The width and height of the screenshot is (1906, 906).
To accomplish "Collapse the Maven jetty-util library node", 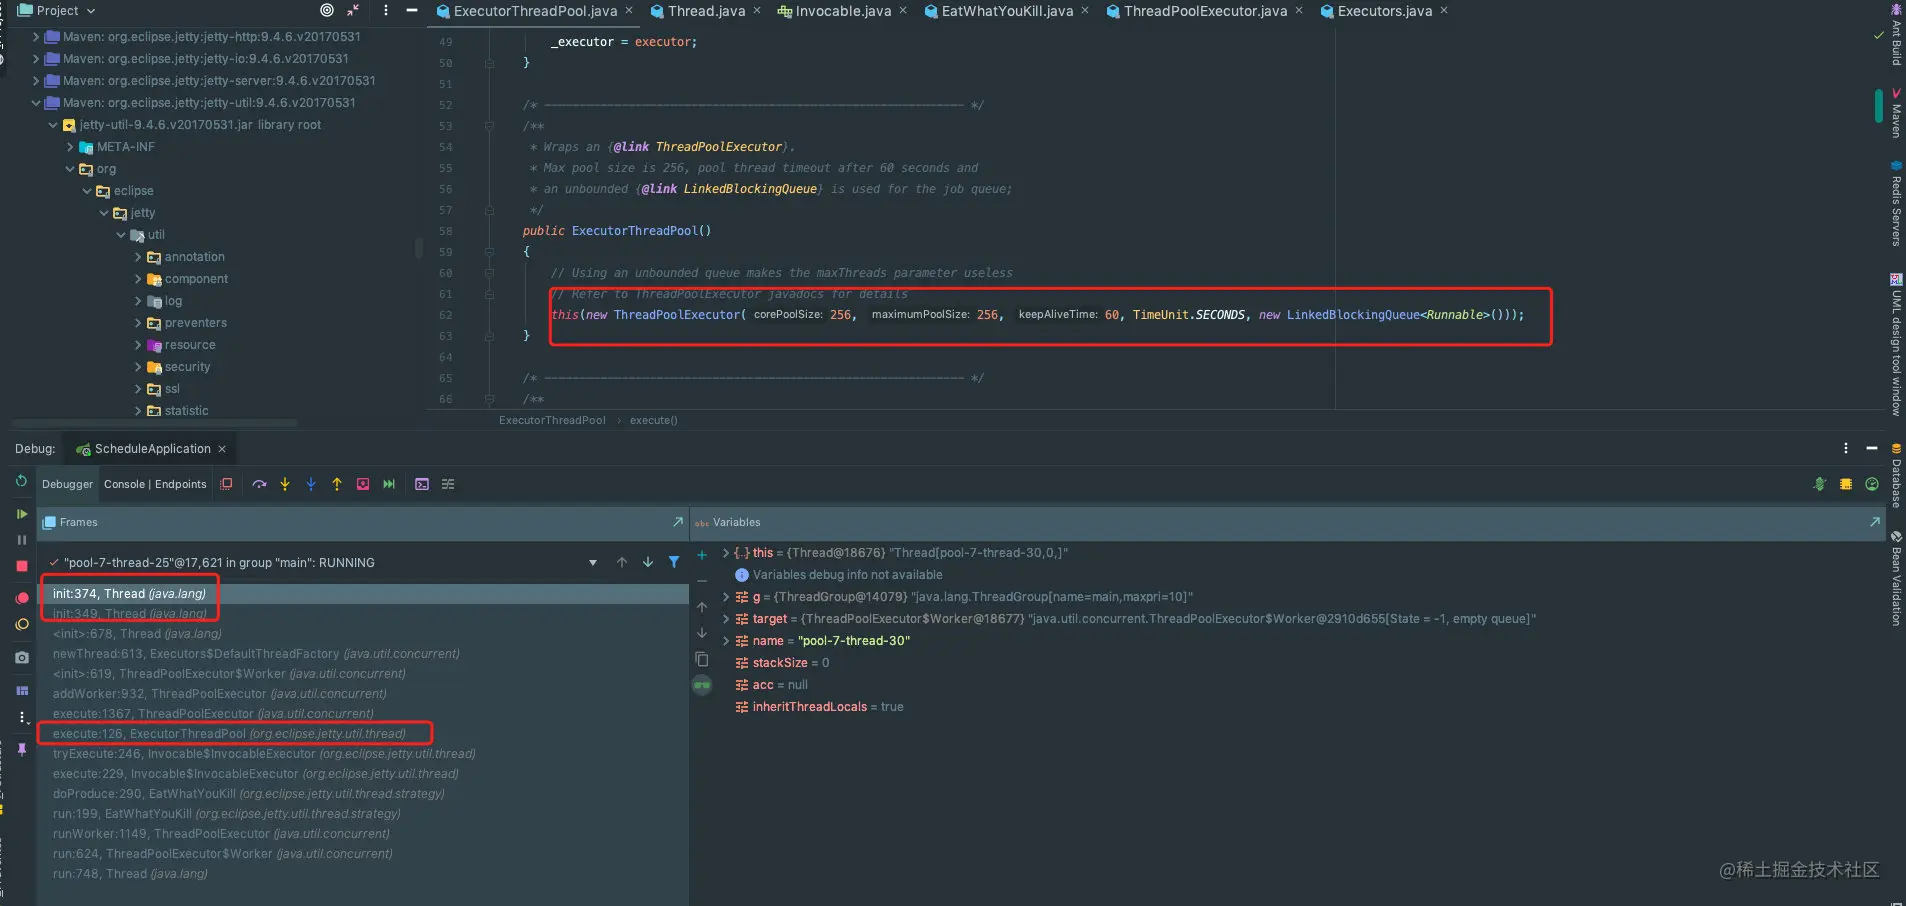I will tap(36, 103).
